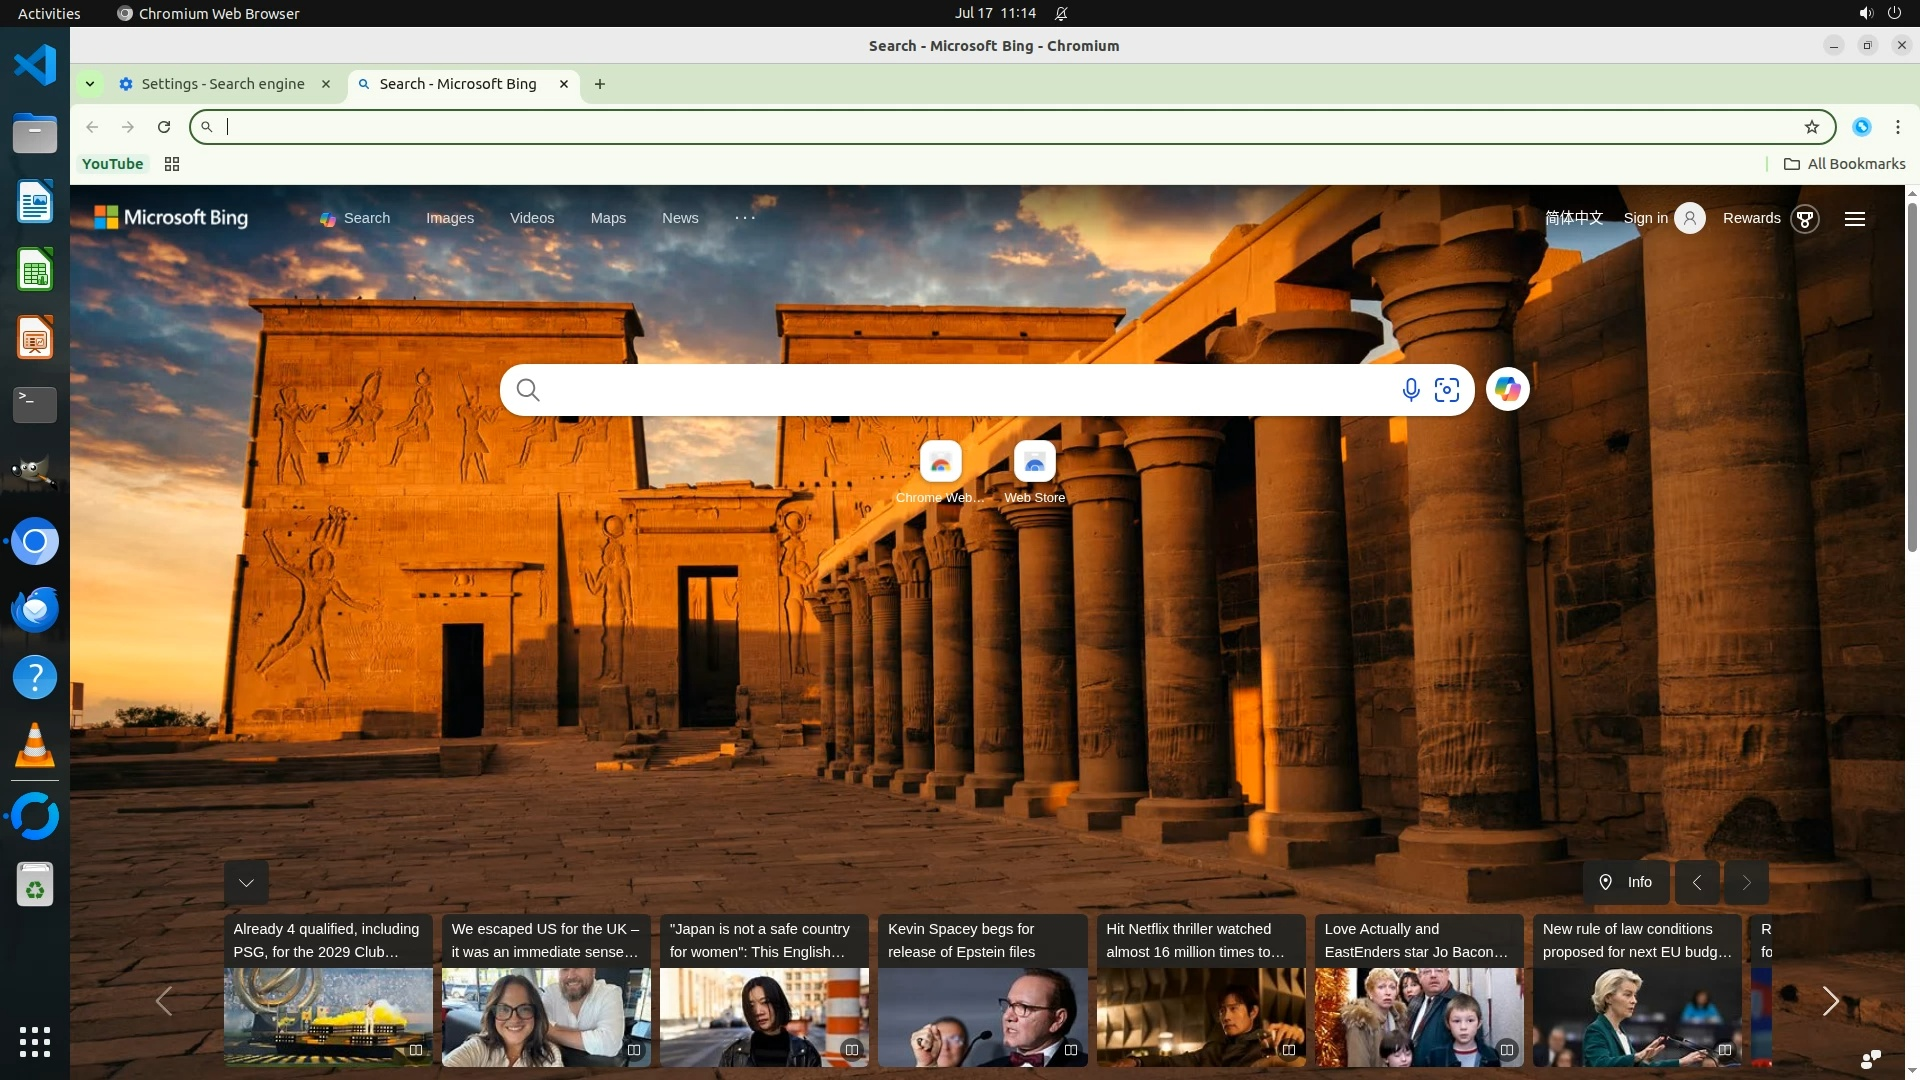Collapse the news feed with chevron button
1920x1080 pixels.
click(246, 882)
